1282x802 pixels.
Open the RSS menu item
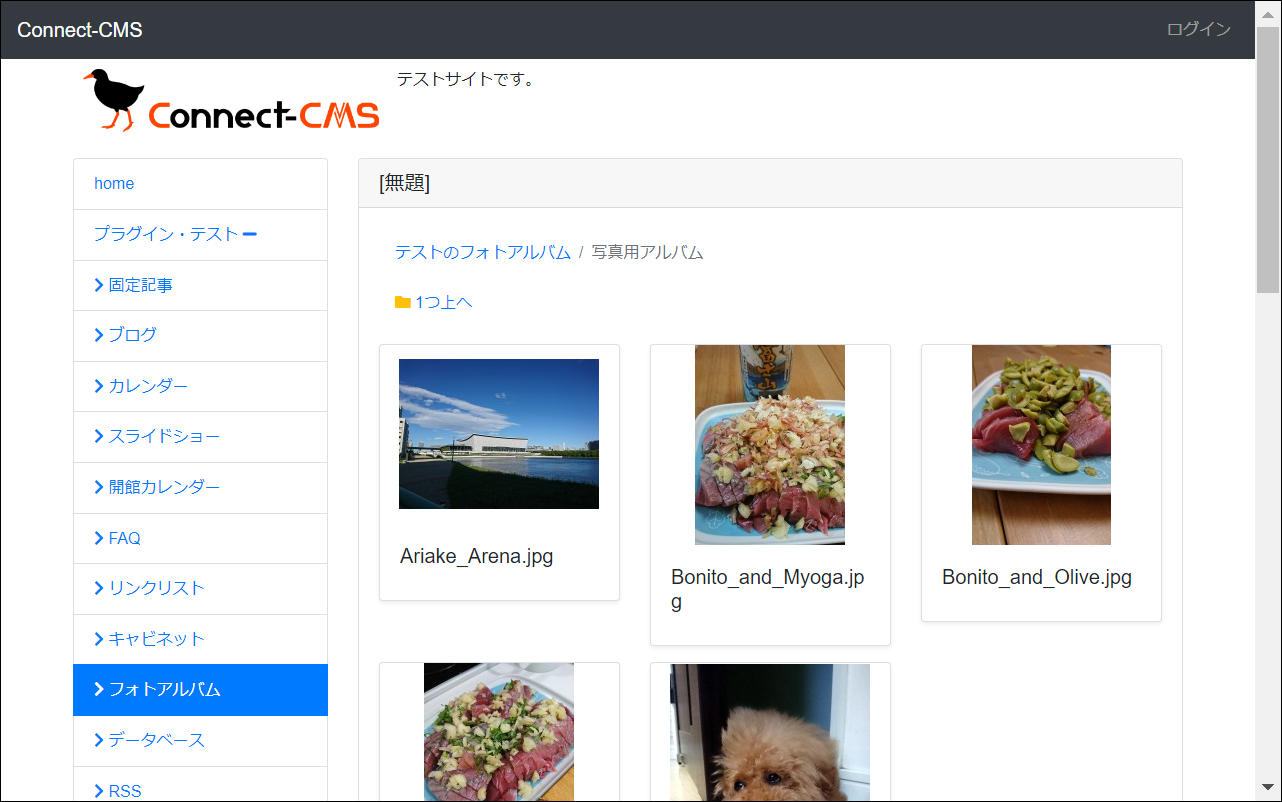click(x=200, y=785)
